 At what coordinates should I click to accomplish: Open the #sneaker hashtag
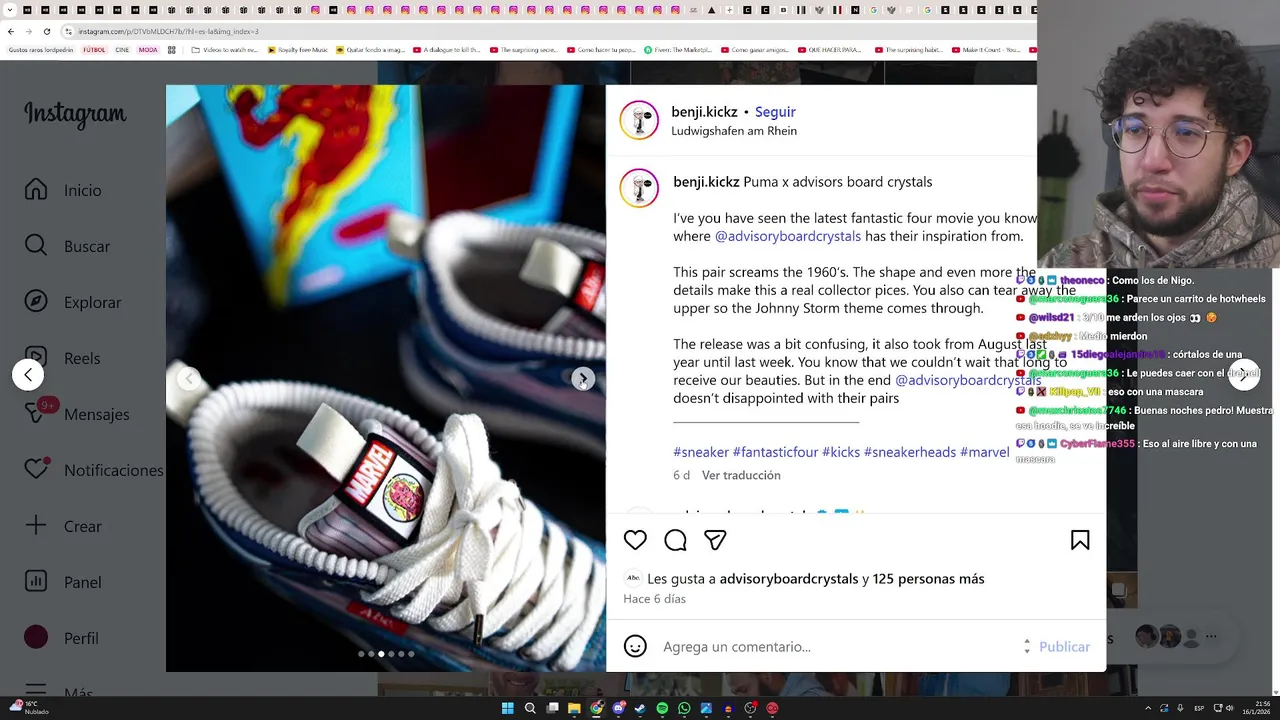pos(701,452)
